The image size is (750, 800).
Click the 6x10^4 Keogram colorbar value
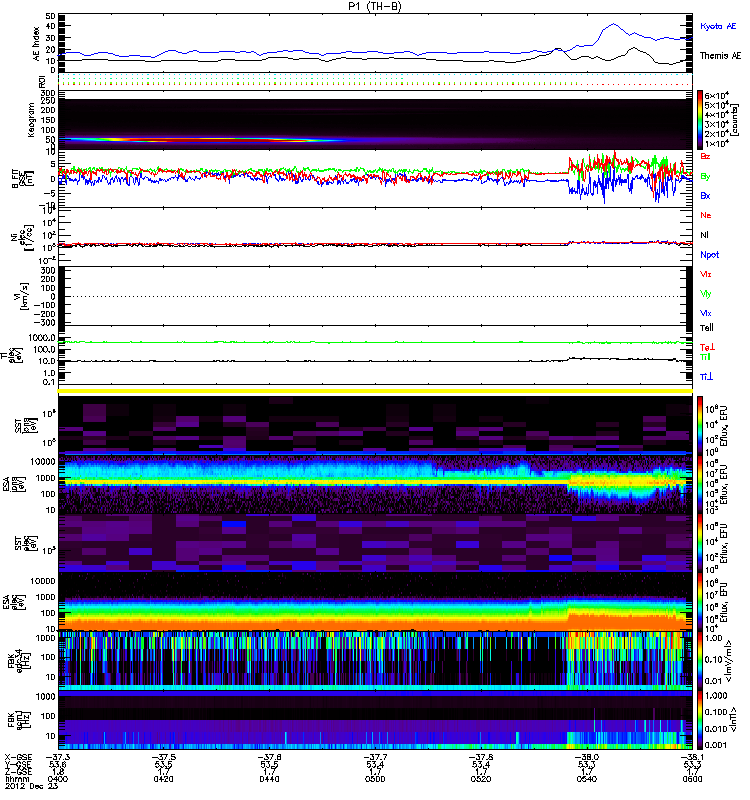click(x=717, y=96)
